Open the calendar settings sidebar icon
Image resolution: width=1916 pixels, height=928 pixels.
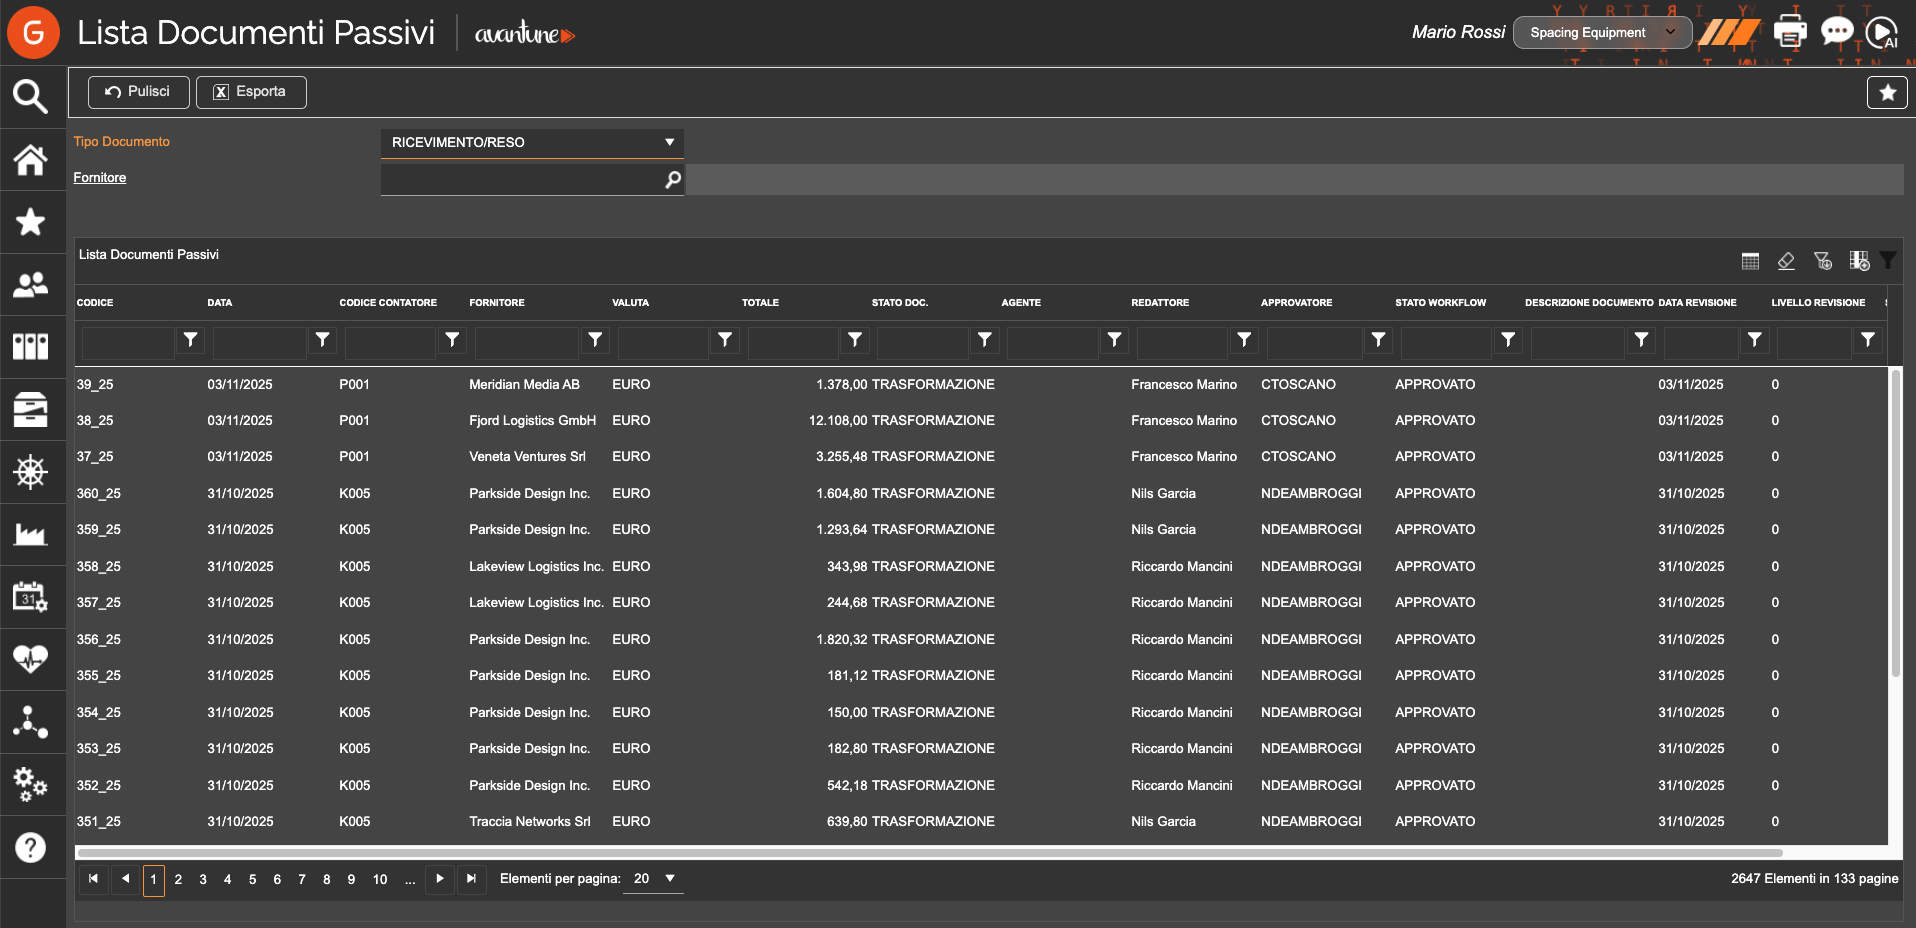tap(30, 597)
